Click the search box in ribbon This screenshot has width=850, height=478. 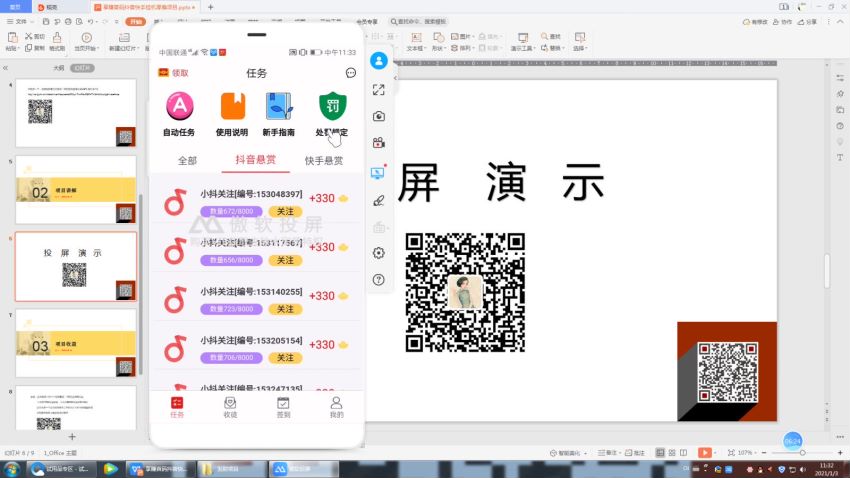click(x=418, y=22)
